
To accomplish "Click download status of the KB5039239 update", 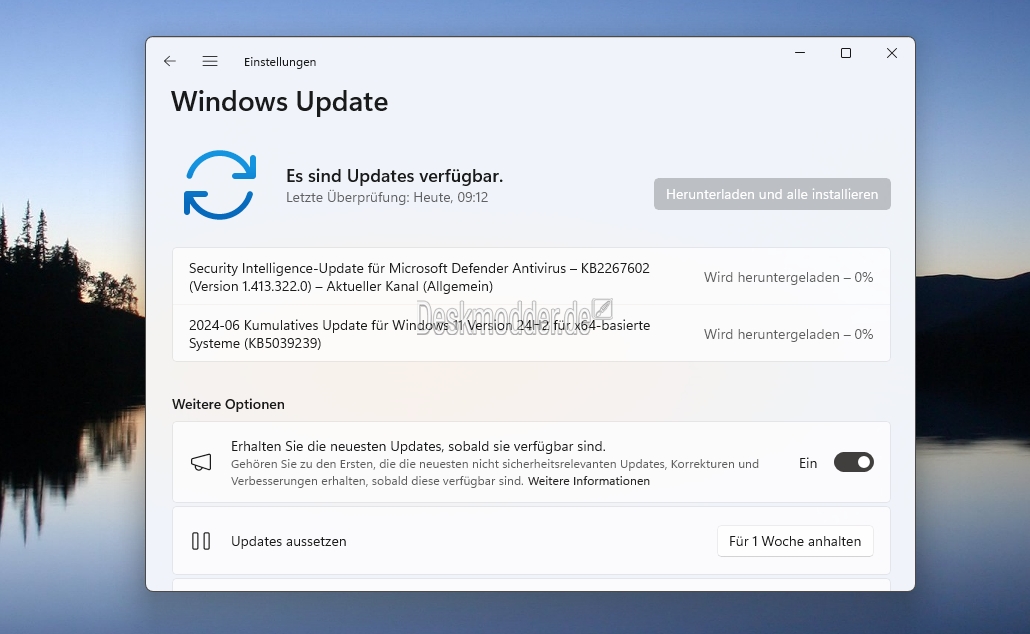I will 788,334.
